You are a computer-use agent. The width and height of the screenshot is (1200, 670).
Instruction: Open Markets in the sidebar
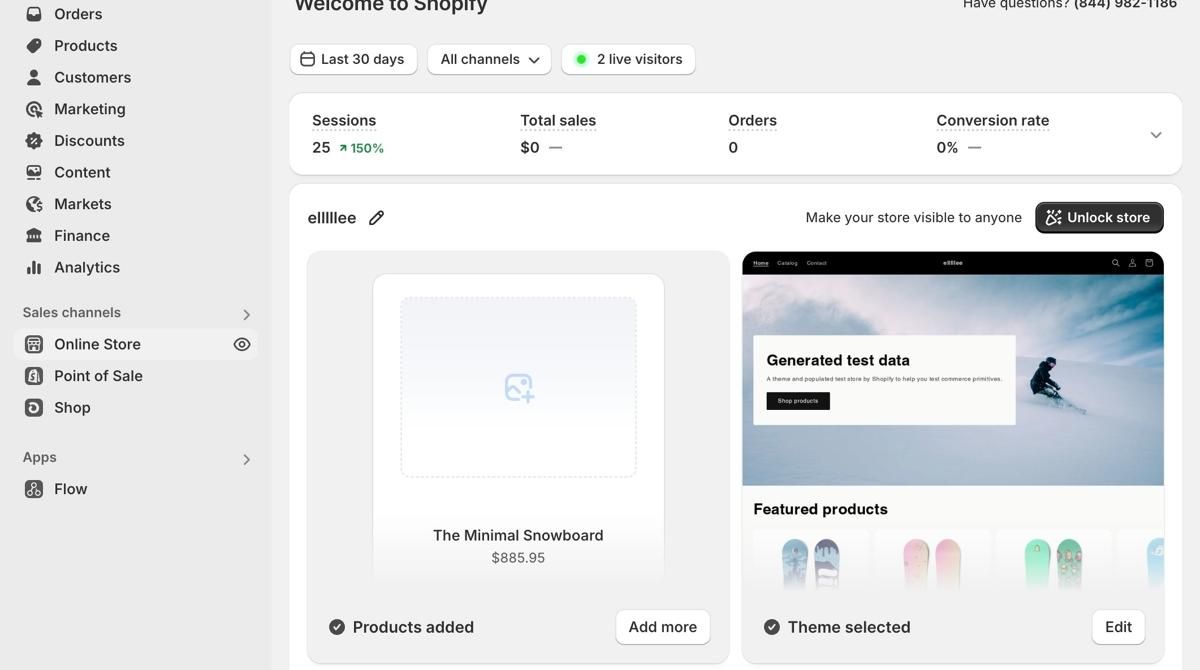[x=136, y=204]
